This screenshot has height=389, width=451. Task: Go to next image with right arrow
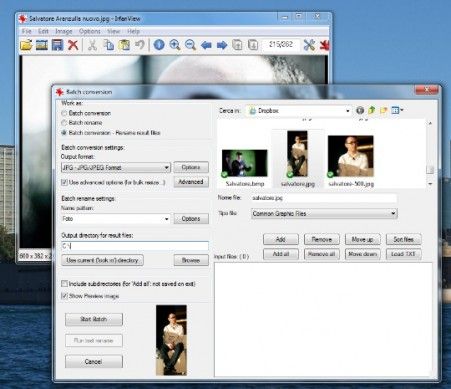point(222,45)
